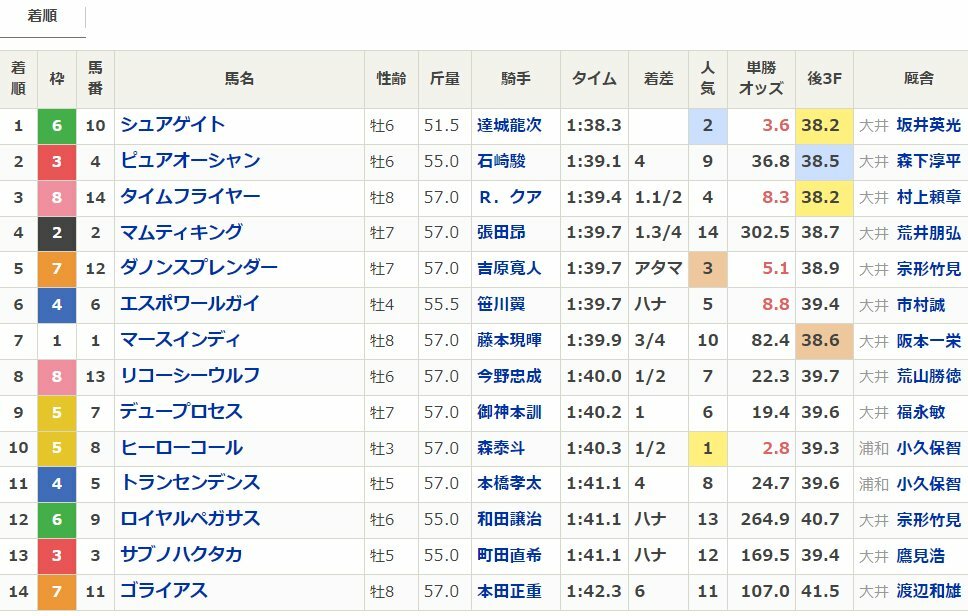Open trainer 村上頼章 link

pos(928,197)
